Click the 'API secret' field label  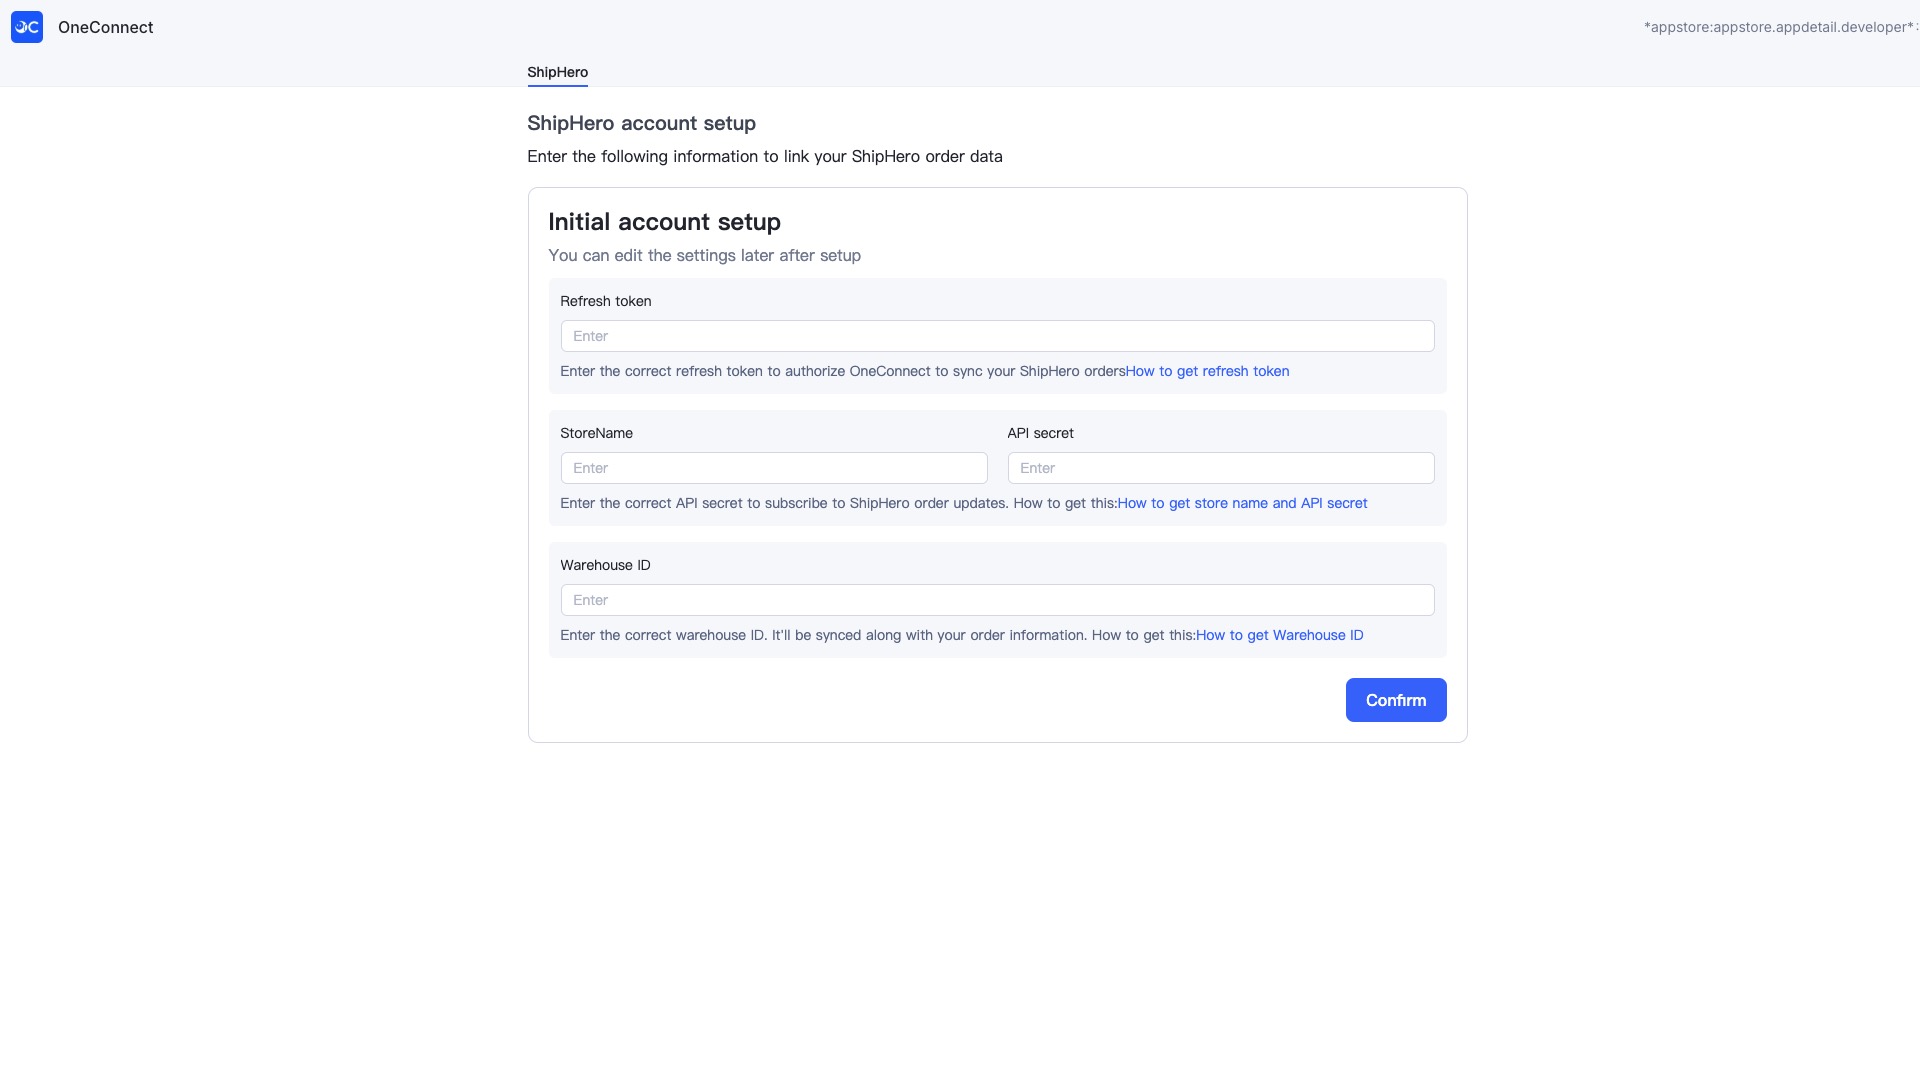(x=1040, y=433)
